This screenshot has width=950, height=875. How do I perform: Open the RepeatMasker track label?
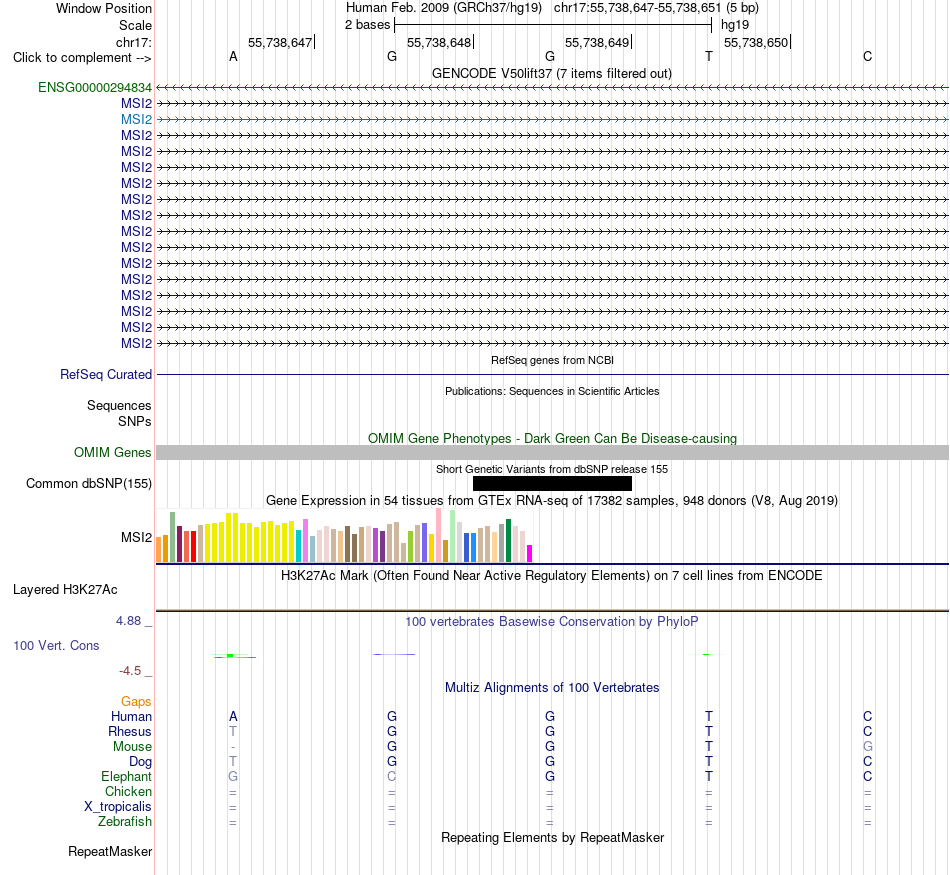point(110,851)
